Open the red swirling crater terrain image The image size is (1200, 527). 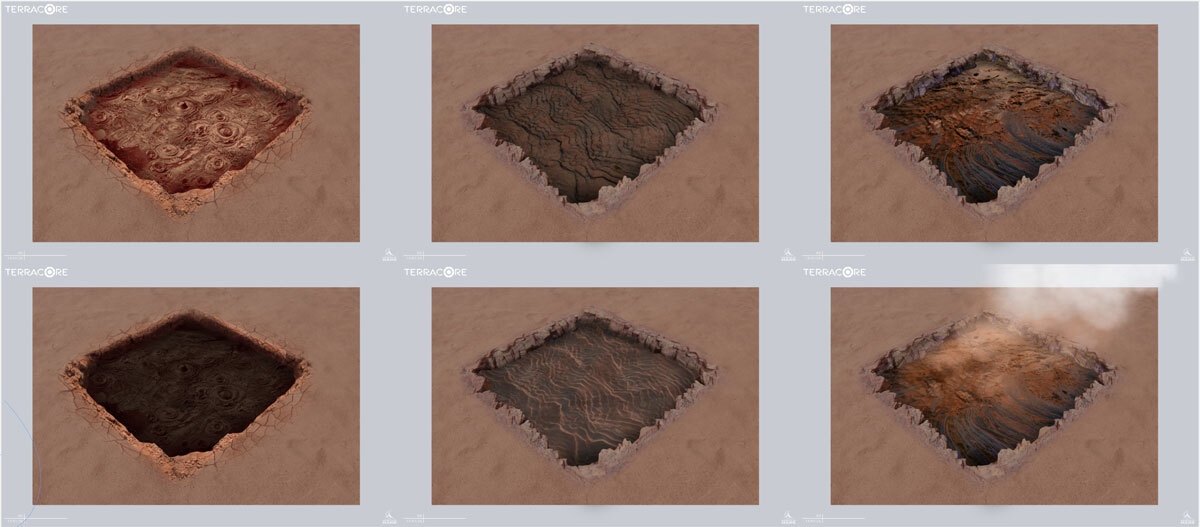pyautogui.click(x=195, y=133)
